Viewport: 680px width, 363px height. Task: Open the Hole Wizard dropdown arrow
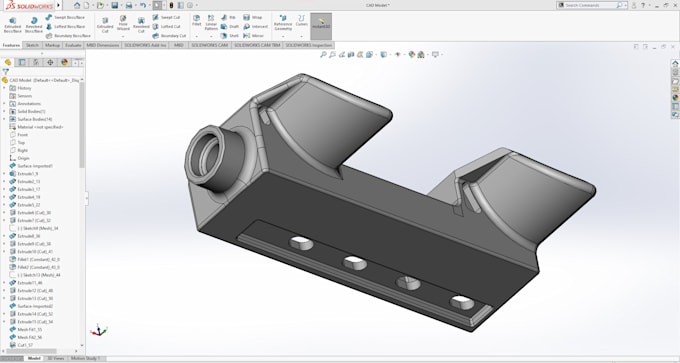[123, 36]
